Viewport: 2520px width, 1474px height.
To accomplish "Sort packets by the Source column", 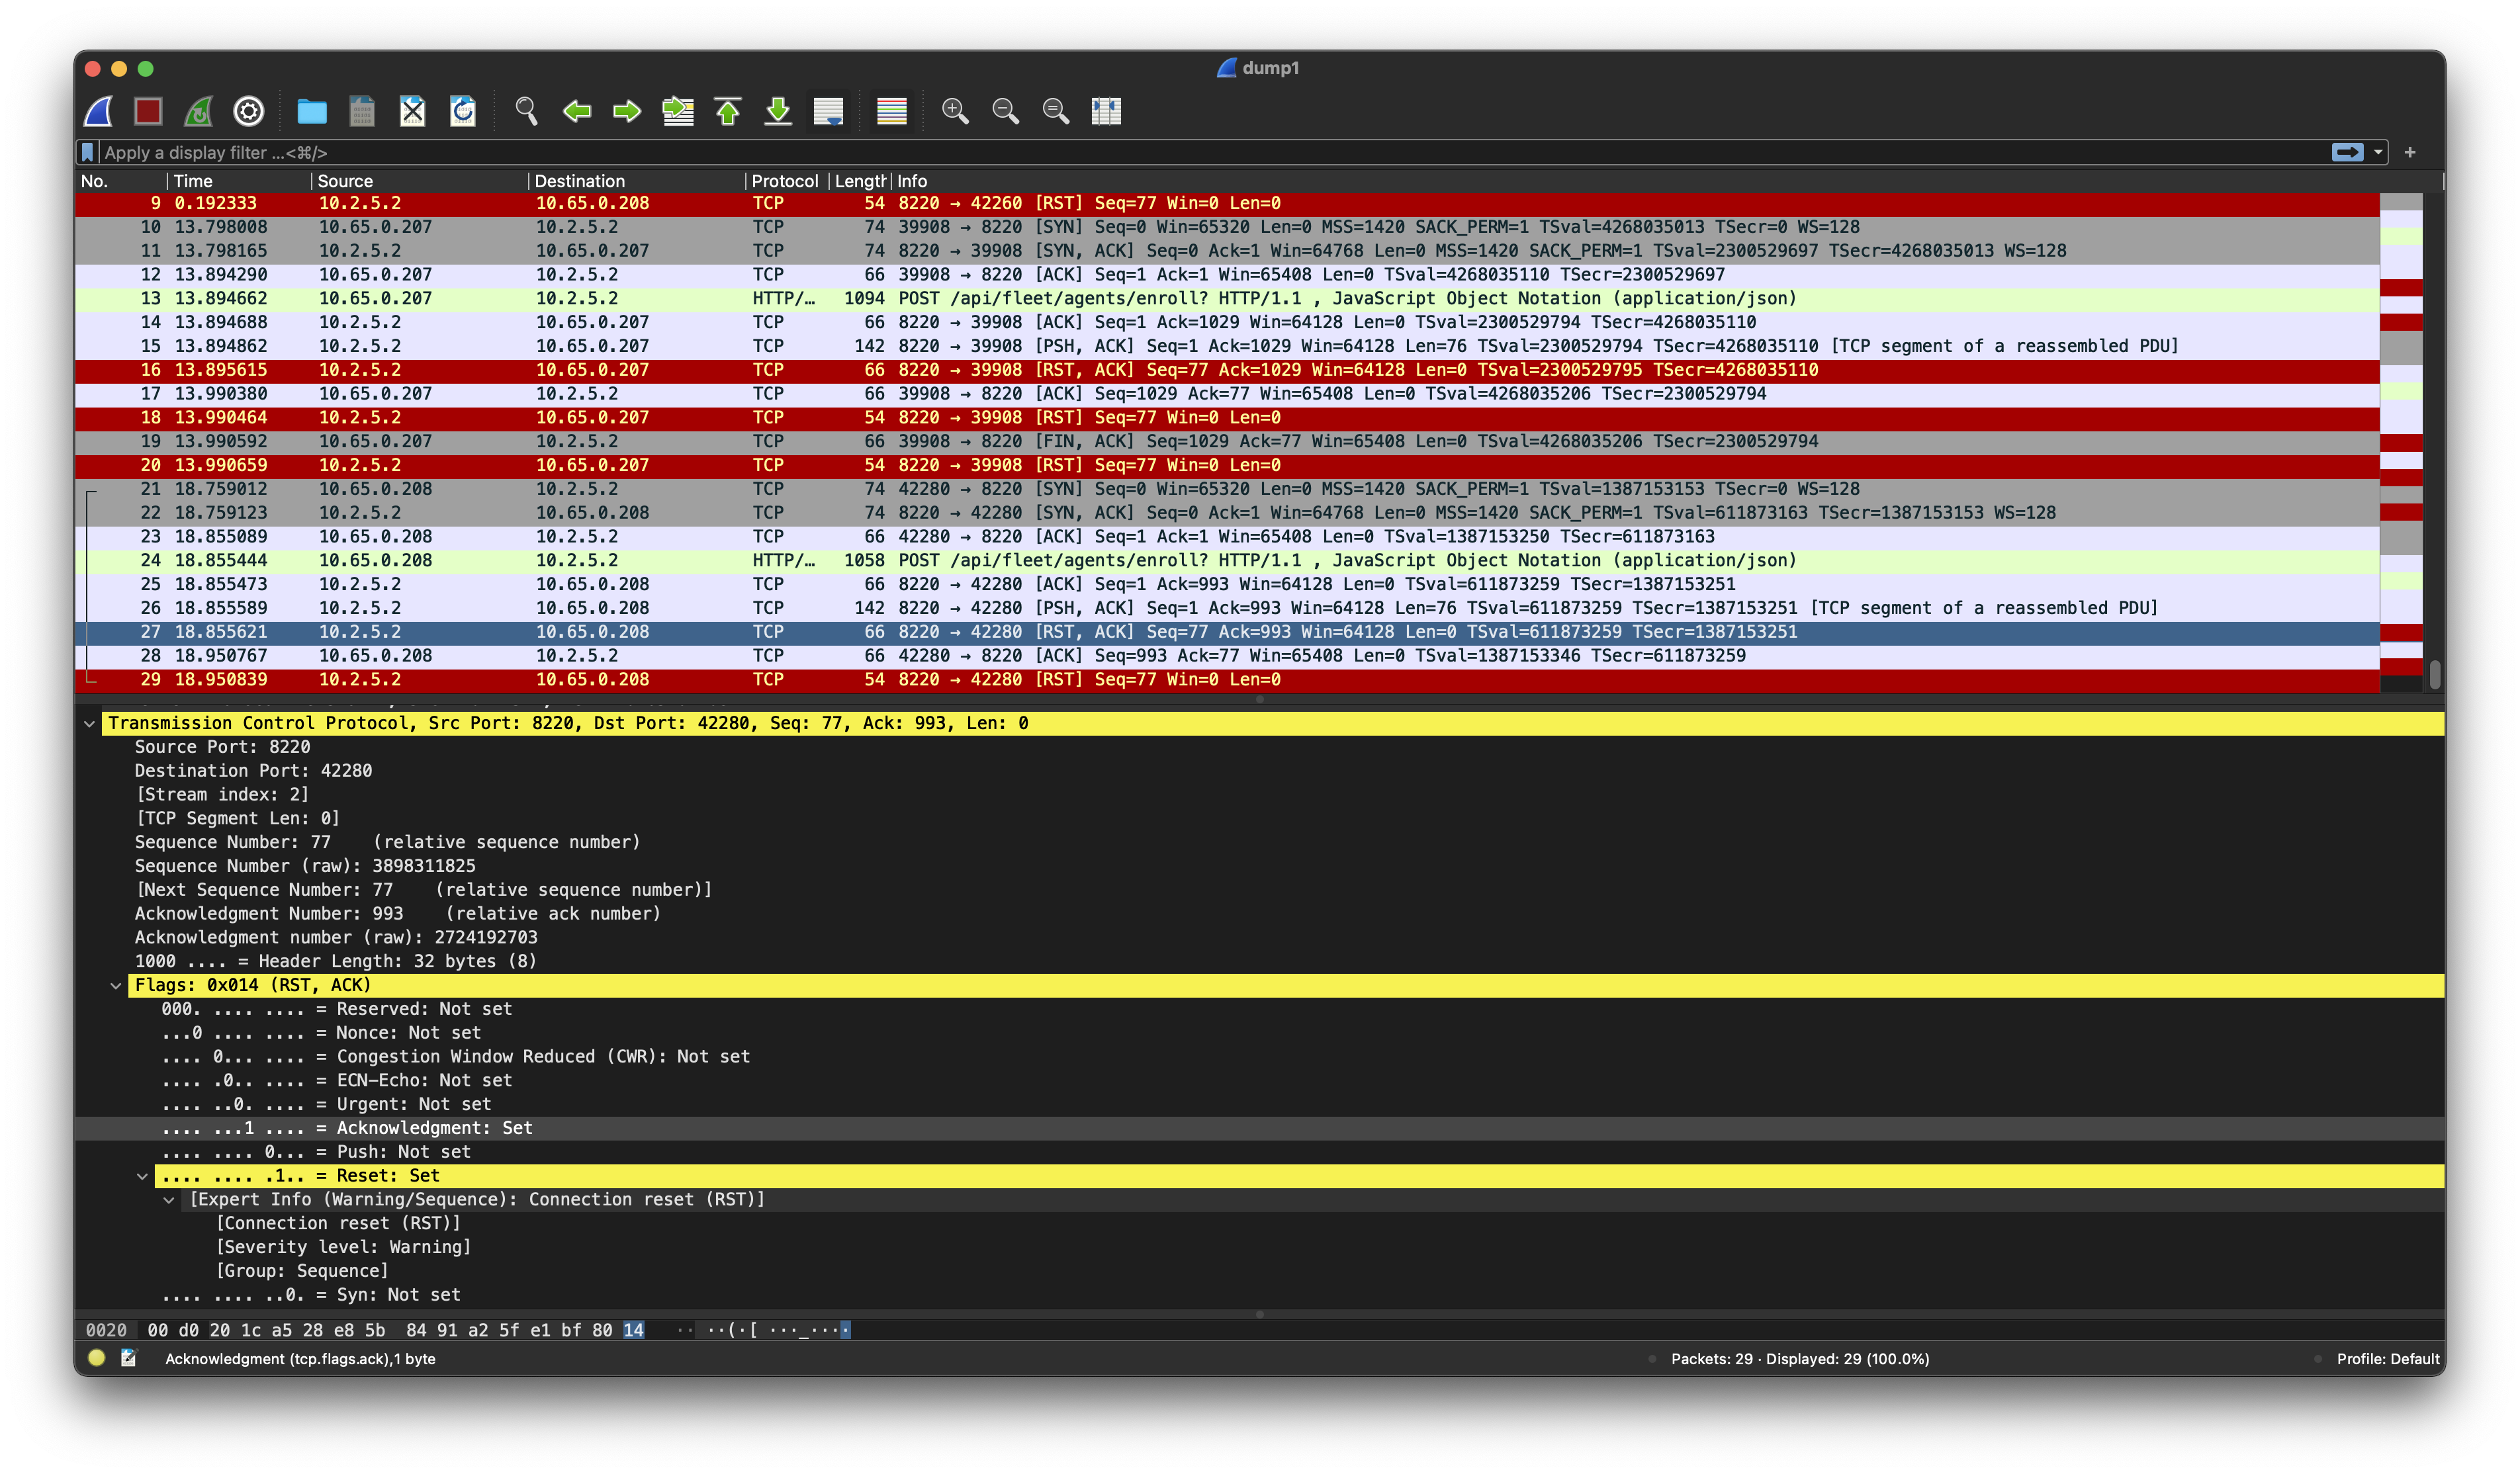I will click(x=345, y=181).
